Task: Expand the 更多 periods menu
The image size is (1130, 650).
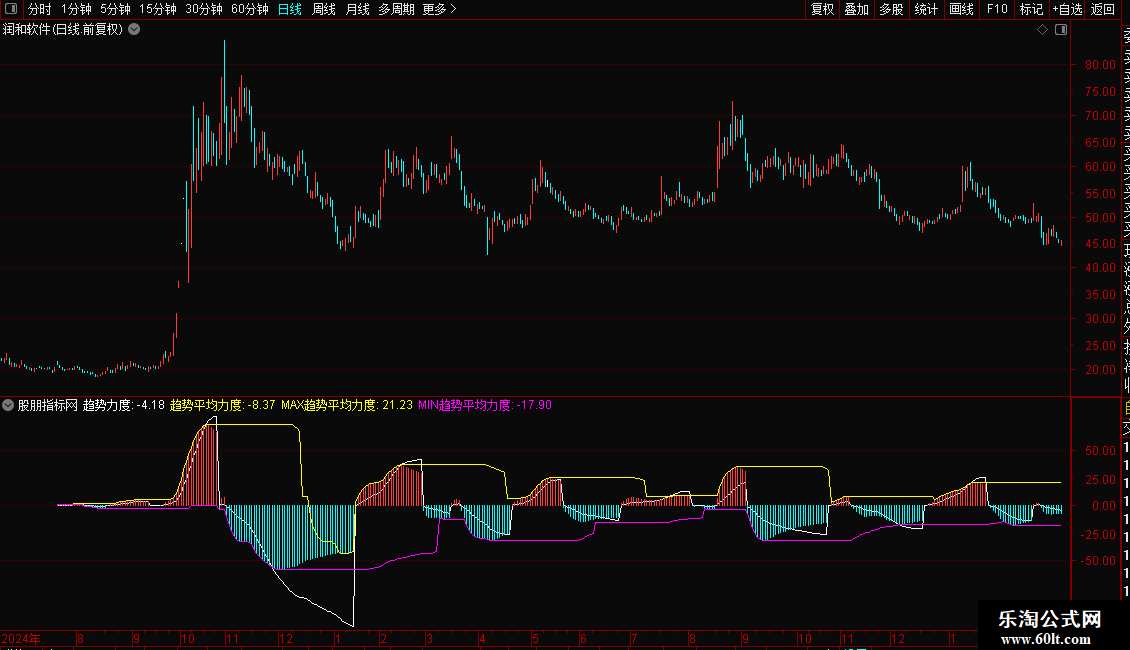Action: 439,9
